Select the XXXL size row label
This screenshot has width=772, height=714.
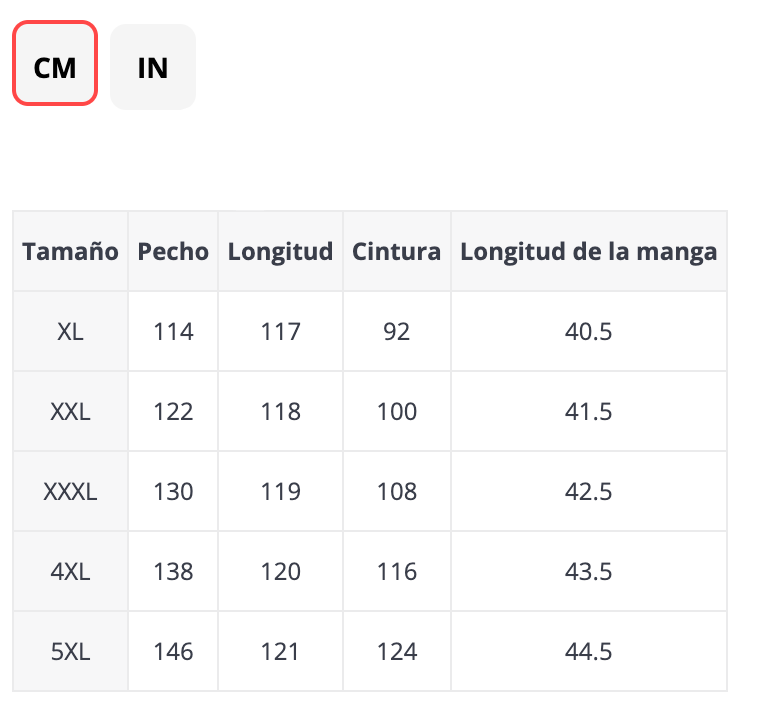pyautogui.click(x=71, y=491)
